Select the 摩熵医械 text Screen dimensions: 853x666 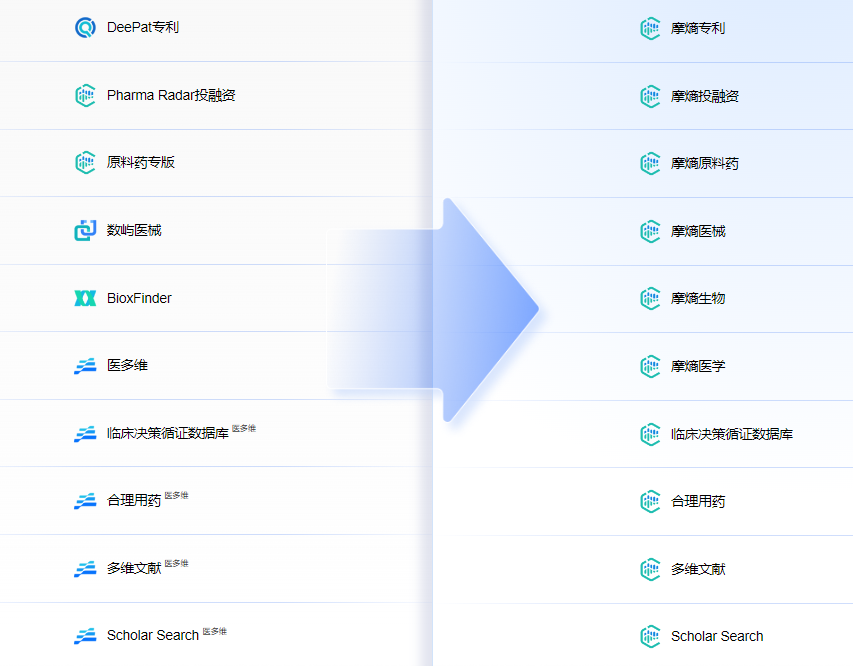(x=698, y=231)
